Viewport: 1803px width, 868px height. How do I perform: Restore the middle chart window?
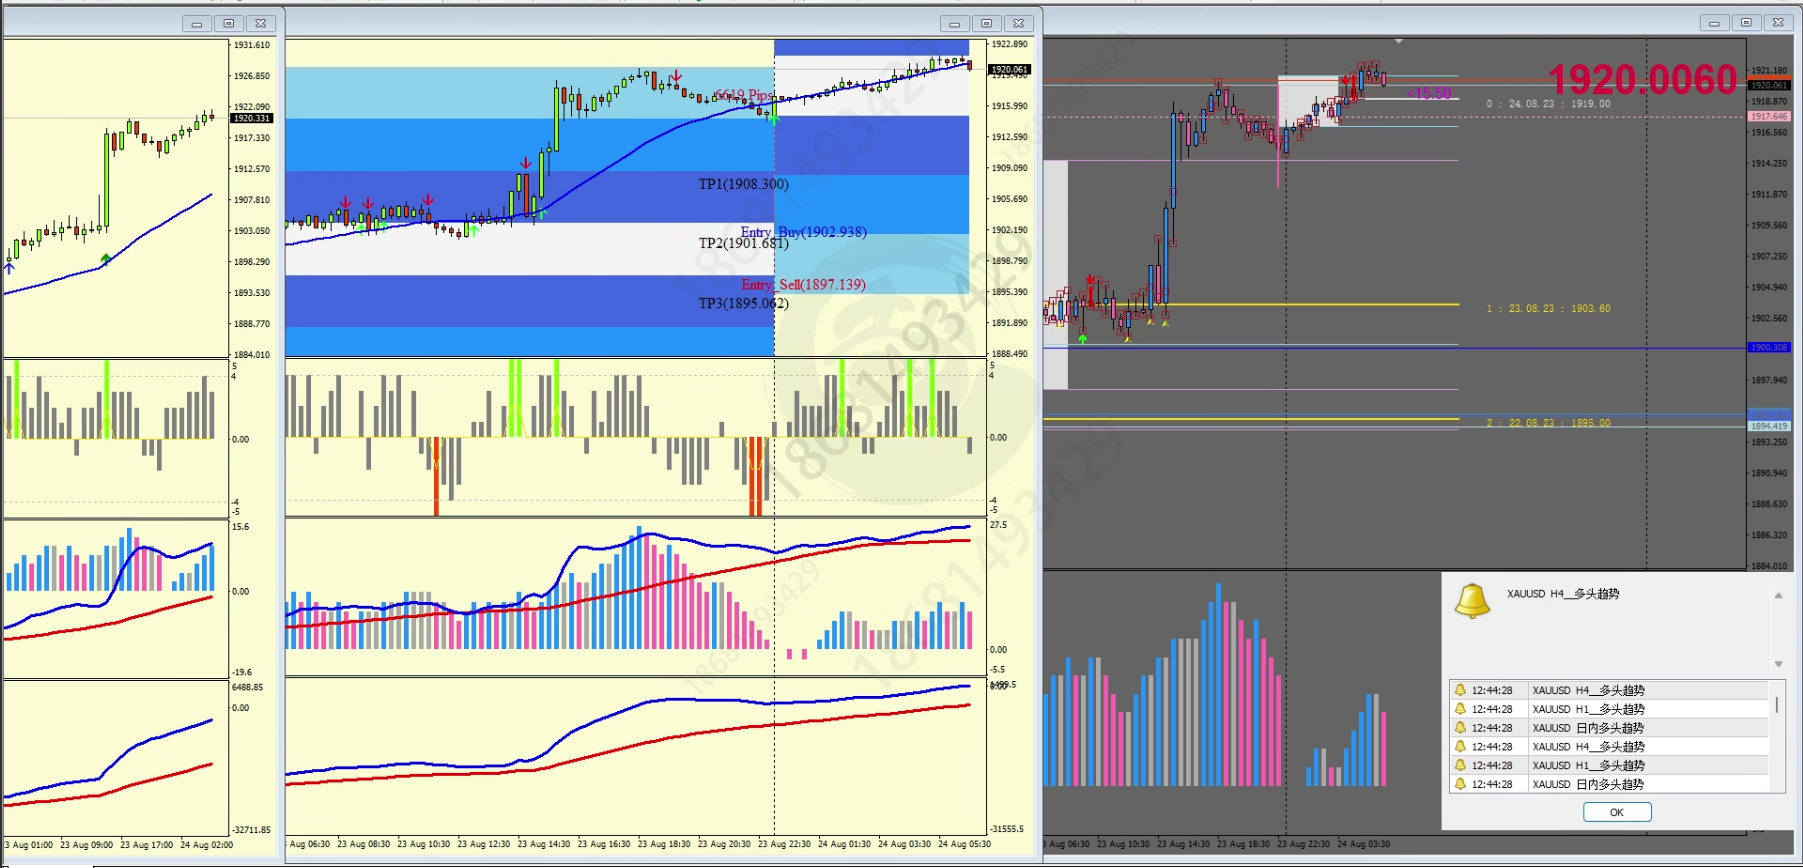(x=987, y=23)
